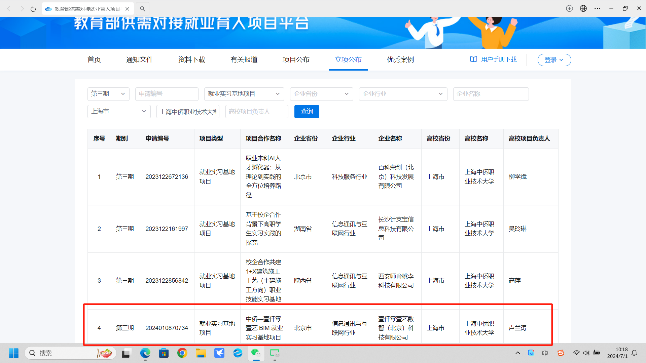Launch Google Chrome from the taskbar
Image resolution: width=646 pixels, height=363 pixels.
point(182,353)
